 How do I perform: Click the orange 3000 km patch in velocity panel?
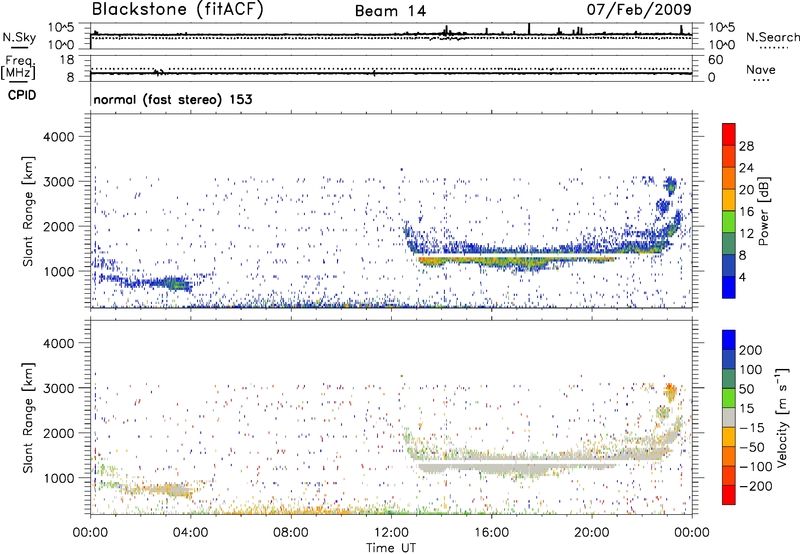[x=670, y=392]
